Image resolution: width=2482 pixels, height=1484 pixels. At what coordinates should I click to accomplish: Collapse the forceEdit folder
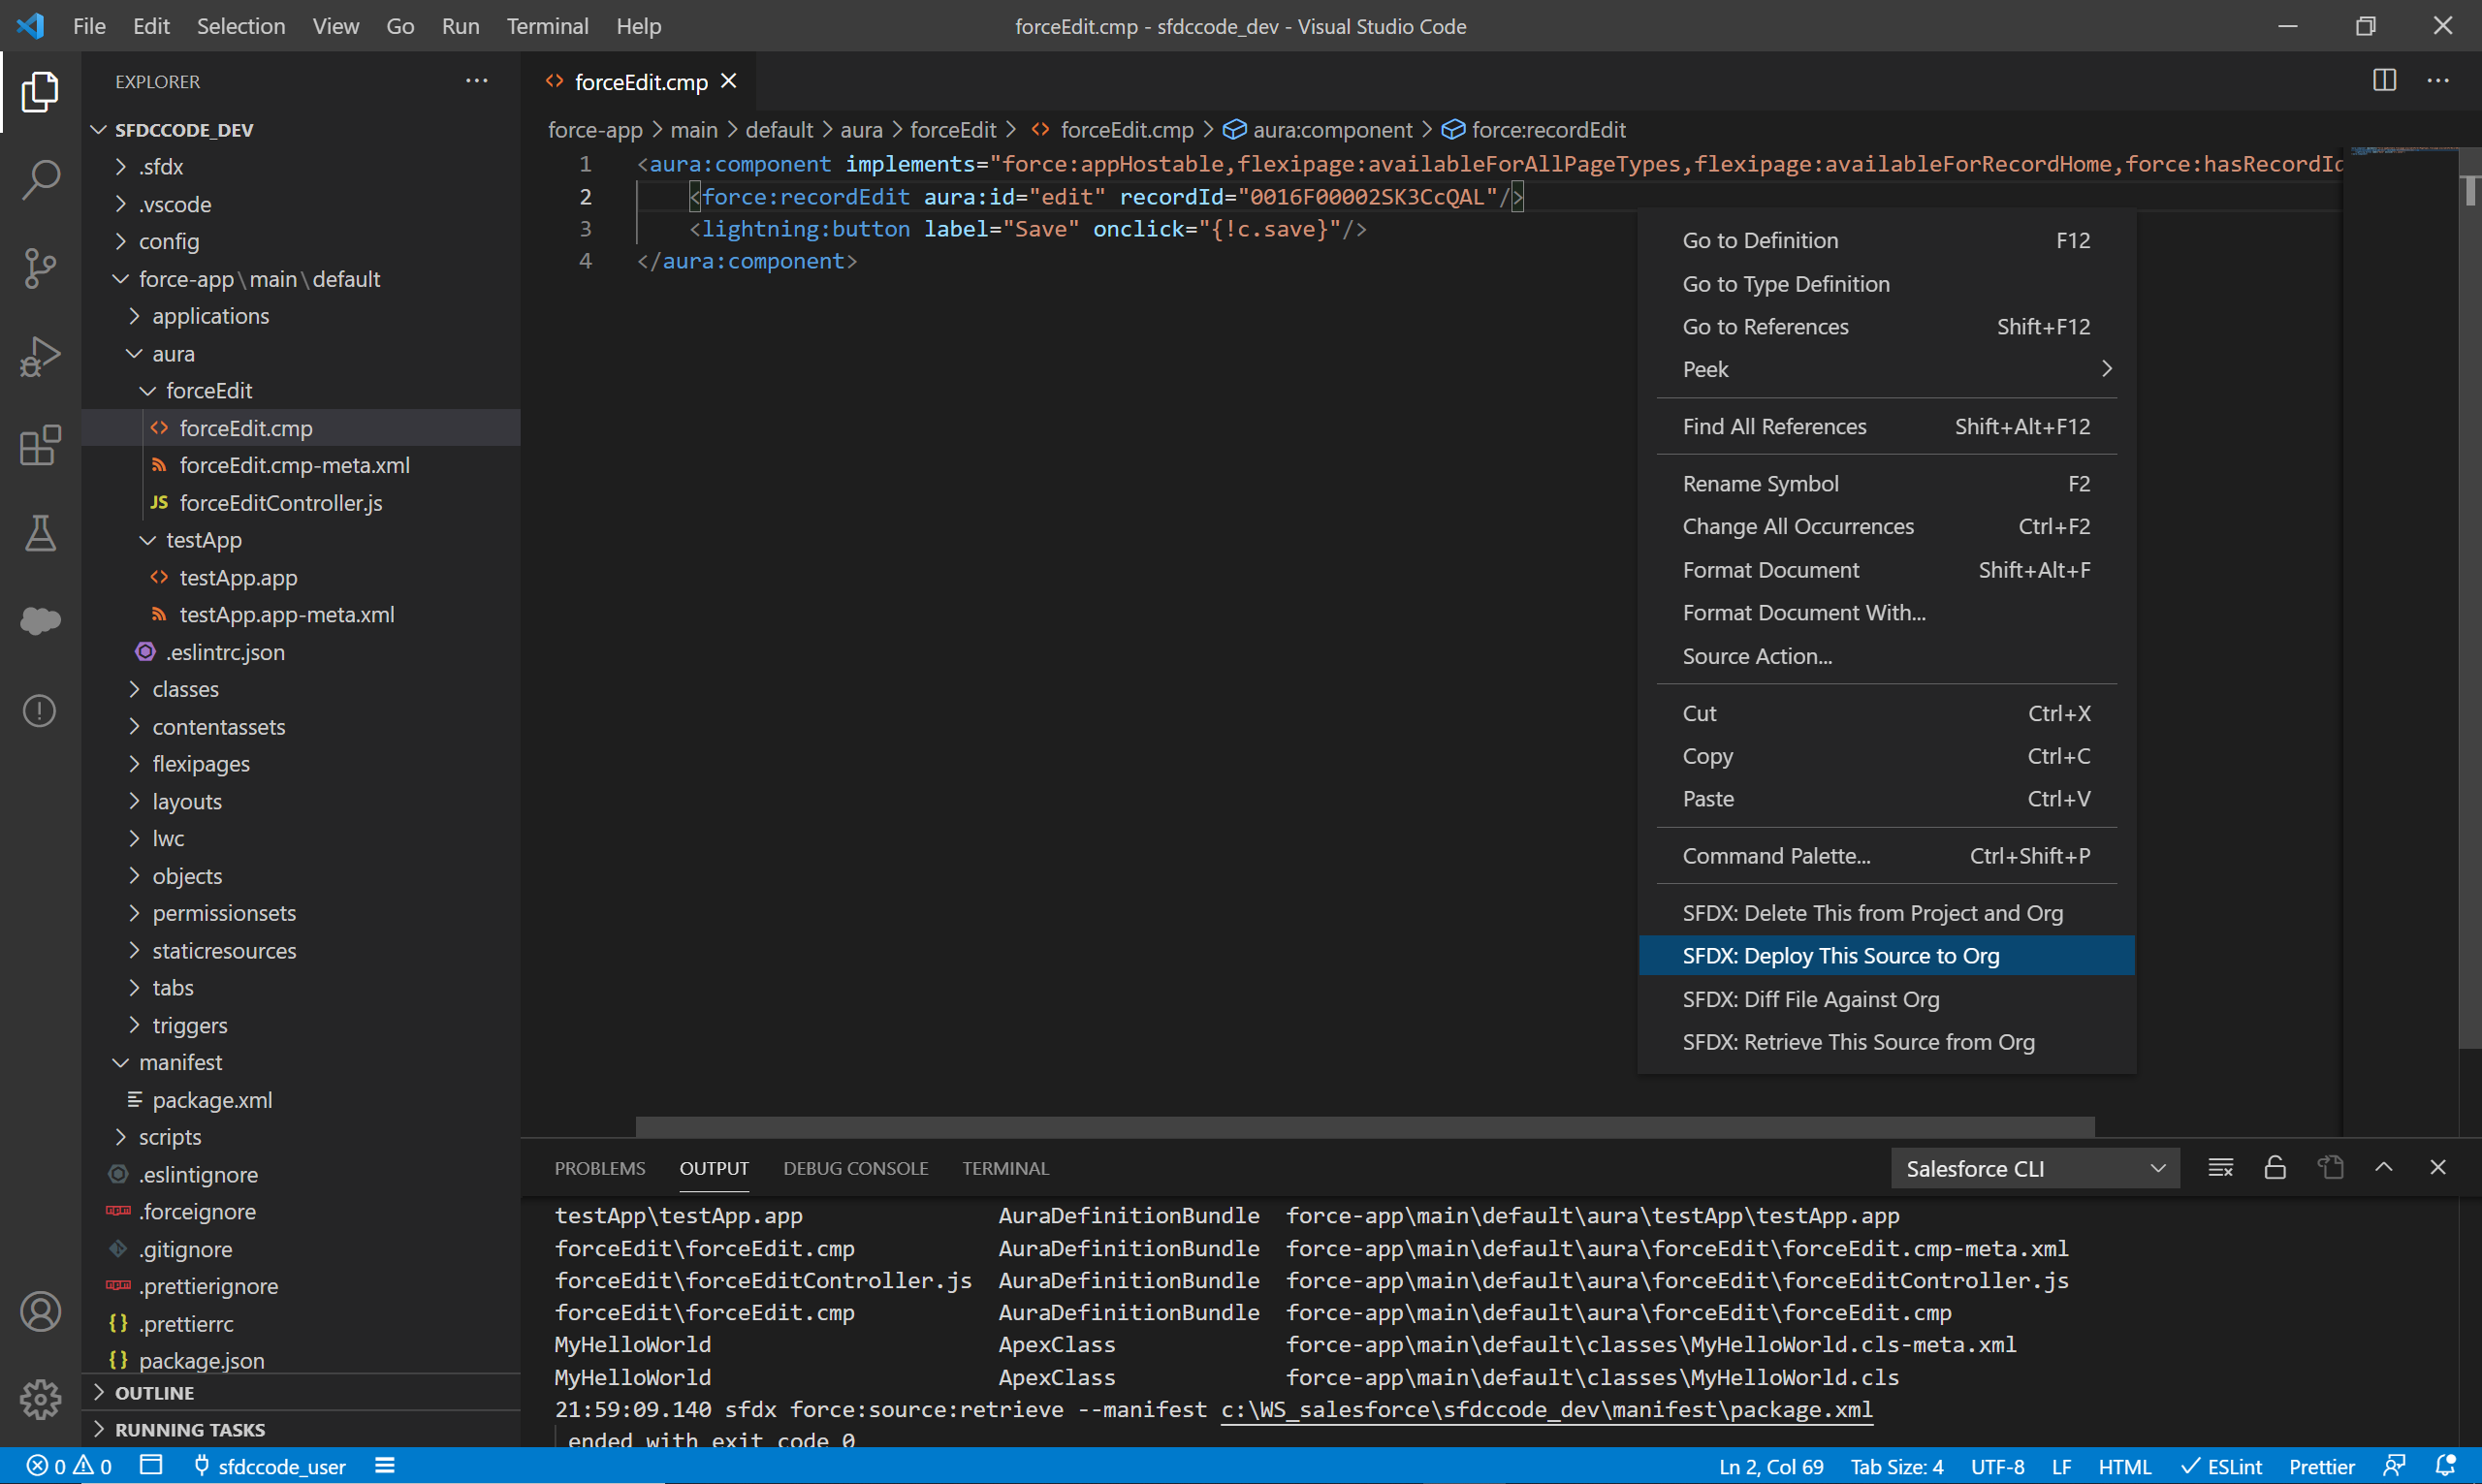[x=208, y=391]
